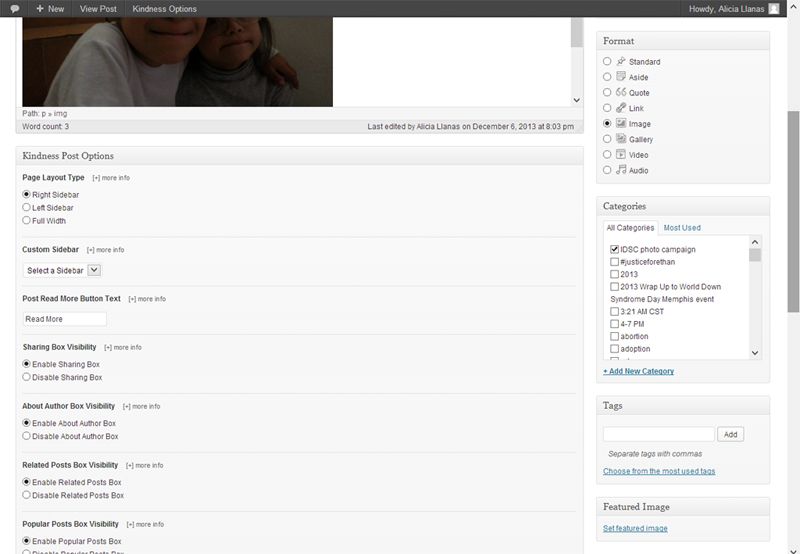
Task: Check 2013 Wrap Up to World Down category
Action: (x=614, y=287)
